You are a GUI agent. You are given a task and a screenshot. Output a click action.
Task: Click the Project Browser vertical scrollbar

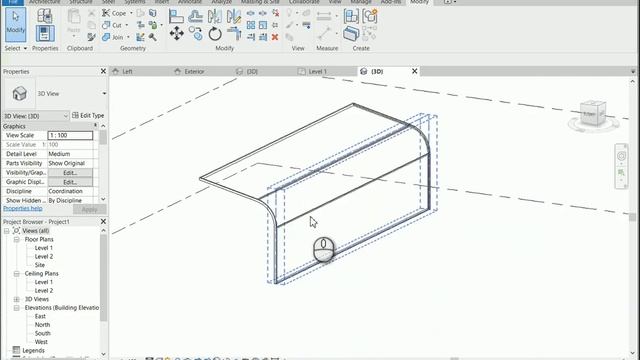tap(103, 278)
